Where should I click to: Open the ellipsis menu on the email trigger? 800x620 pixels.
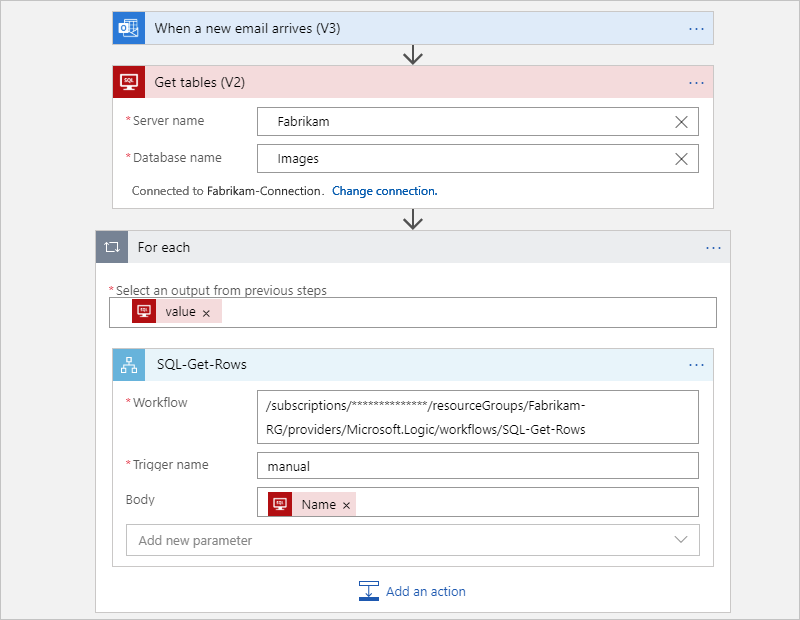click(x=696, y=28)
